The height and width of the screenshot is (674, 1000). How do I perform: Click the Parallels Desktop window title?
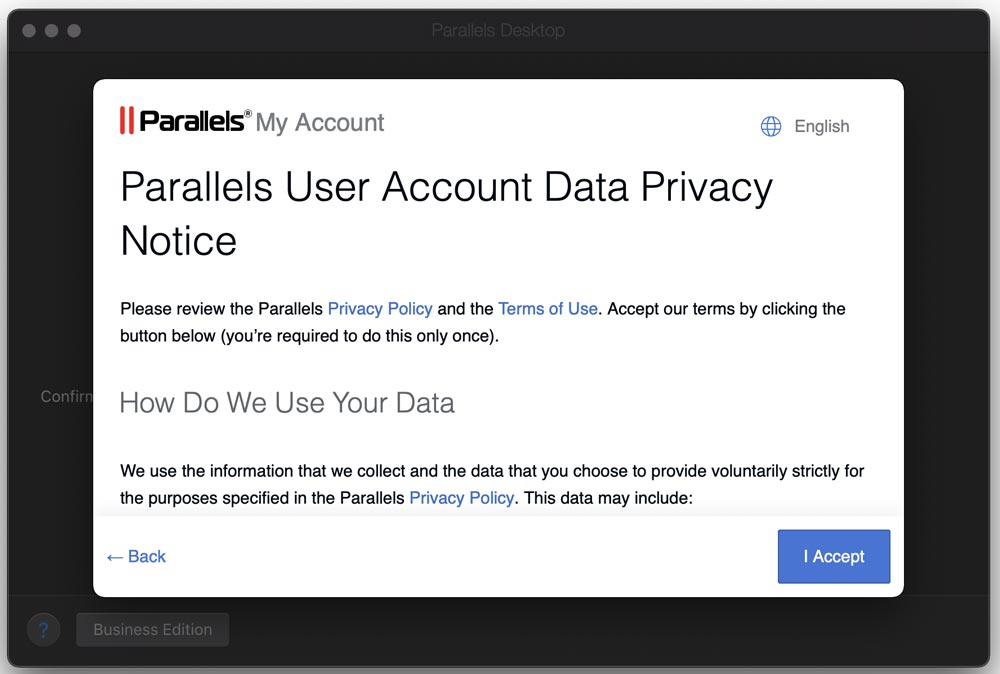498,31
